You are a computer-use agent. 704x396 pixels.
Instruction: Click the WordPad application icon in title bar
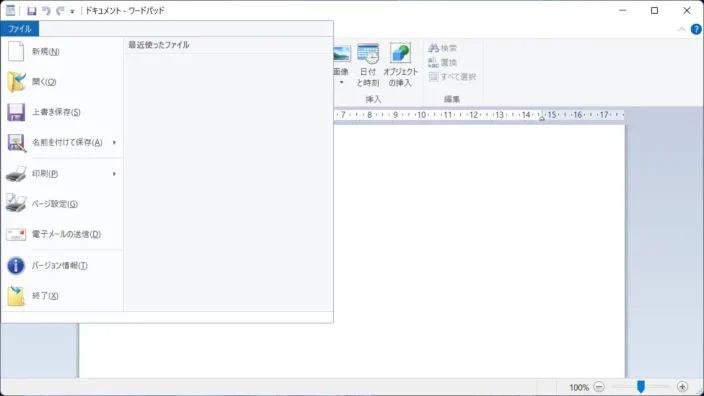tap(10, 10)
